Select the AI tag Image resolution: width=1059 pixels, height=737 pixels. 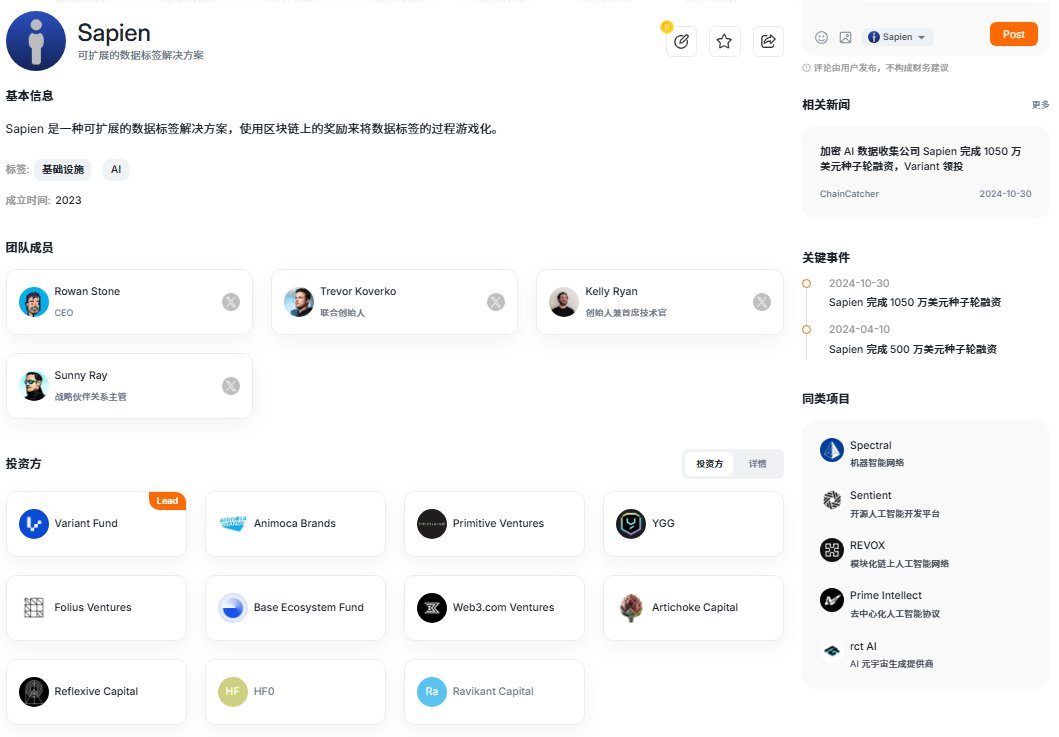(116, 170)
